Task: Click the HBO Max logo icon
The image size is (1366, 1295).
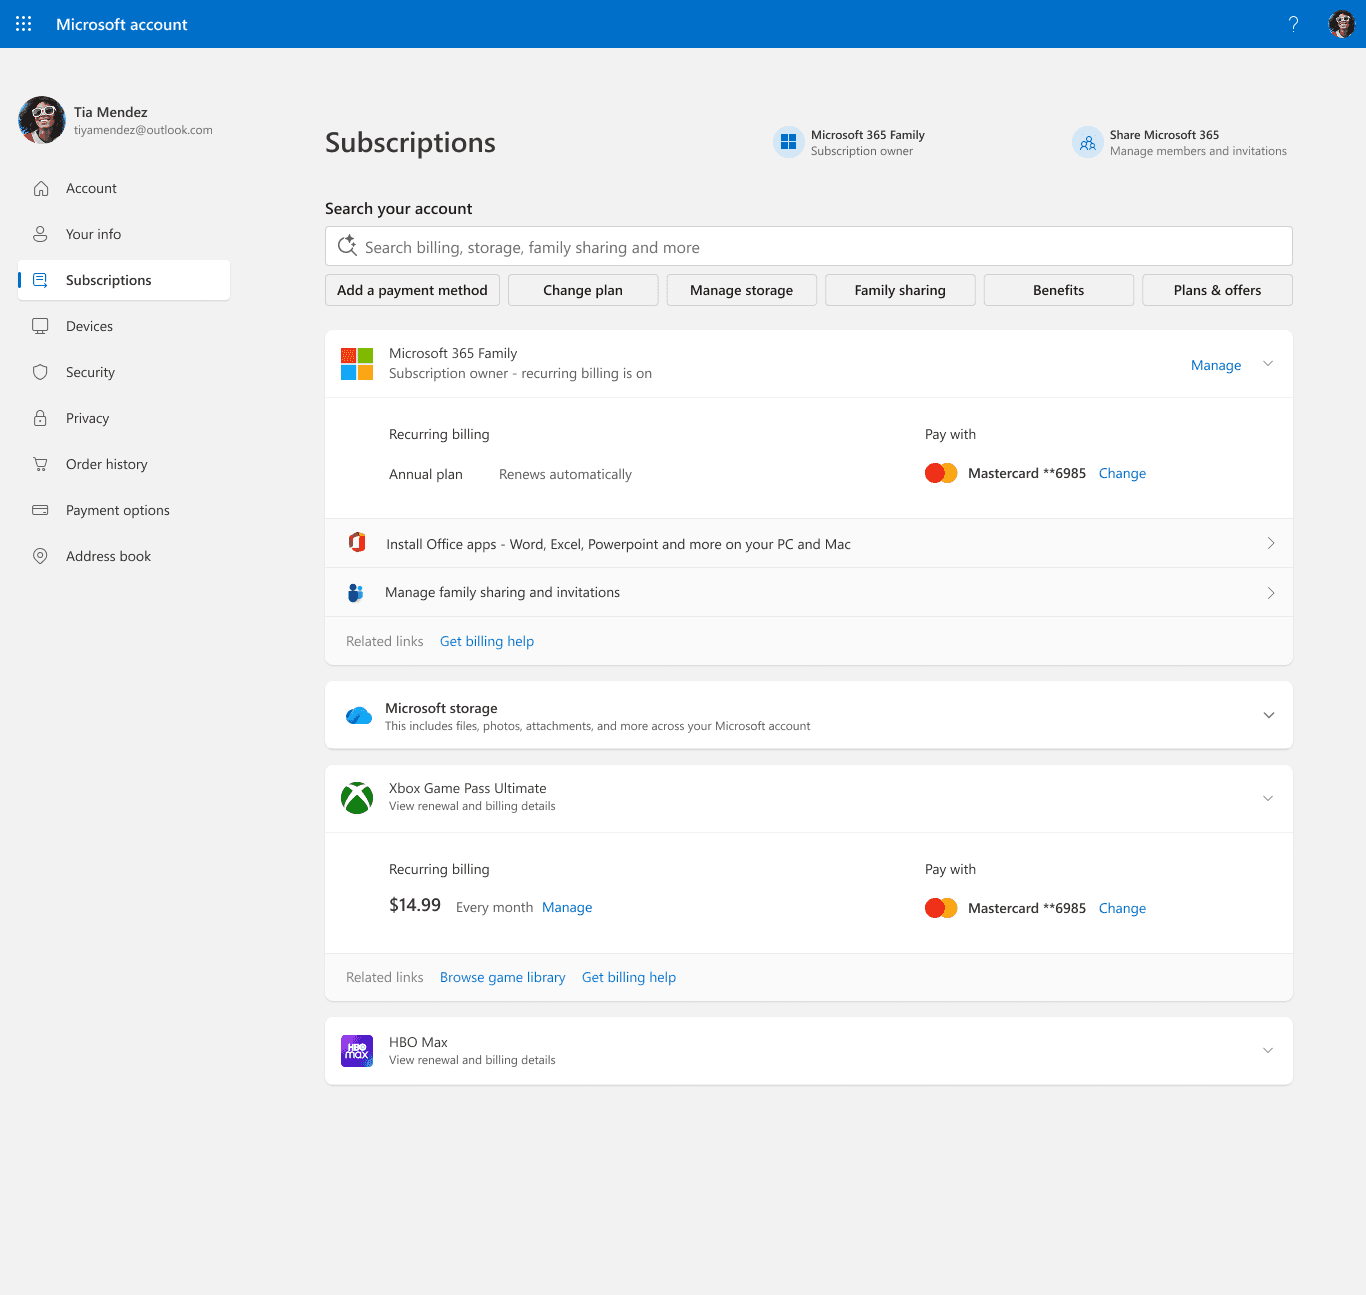Action: (x=357, y=1051)
